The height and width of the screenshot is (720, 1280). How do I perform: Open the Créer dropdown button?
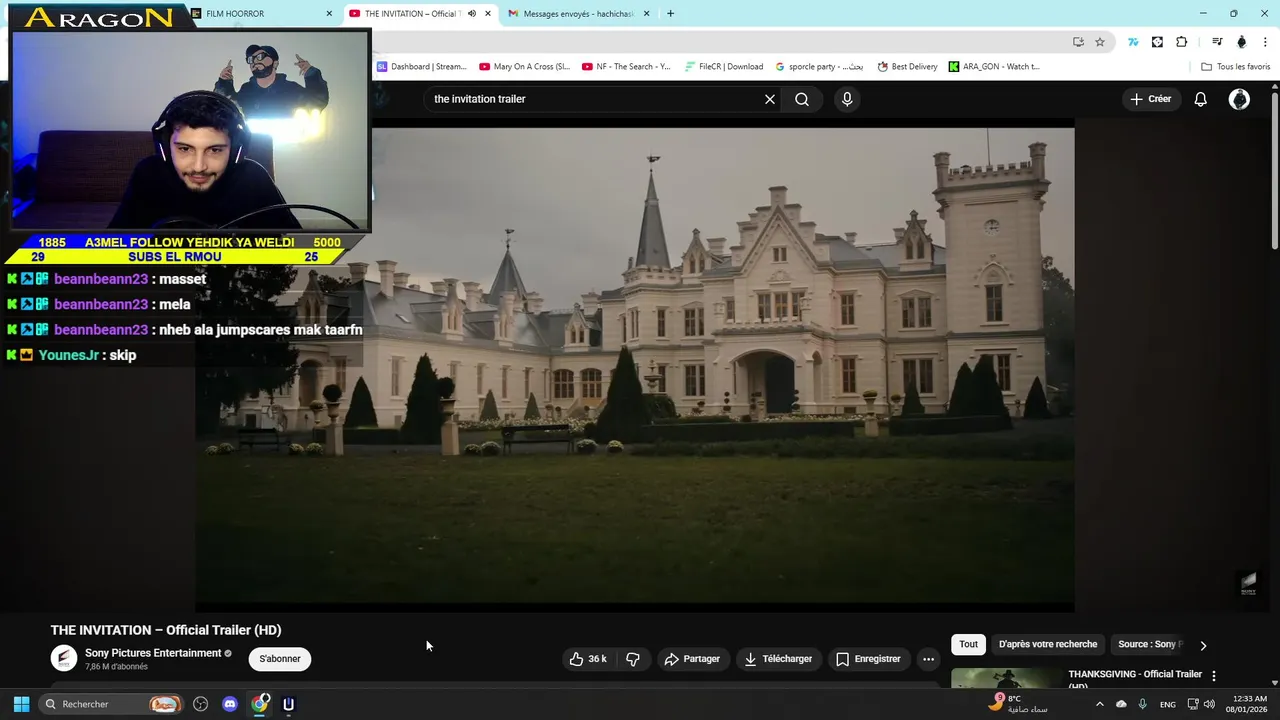pyautogui.click(x=1150, y=99)
